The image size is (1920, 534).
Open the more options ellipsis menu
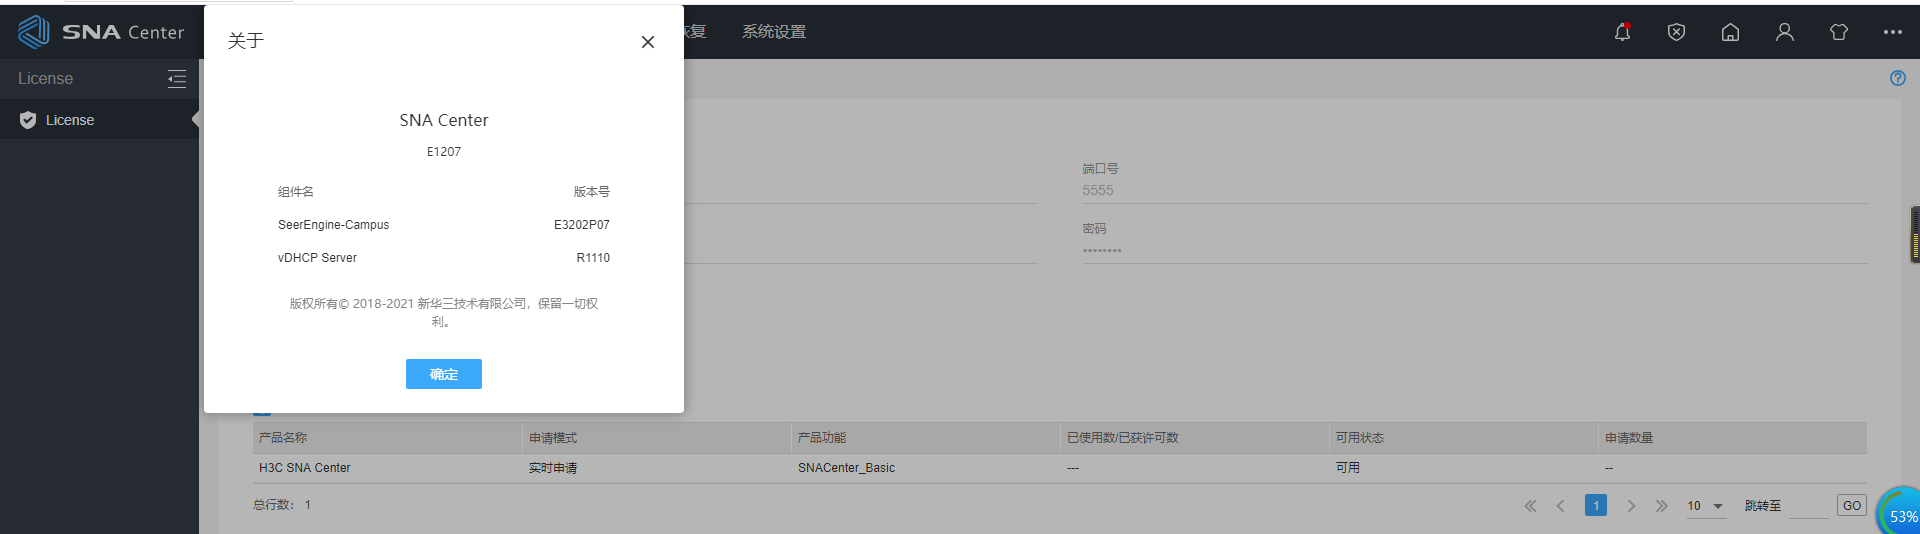1892,32
